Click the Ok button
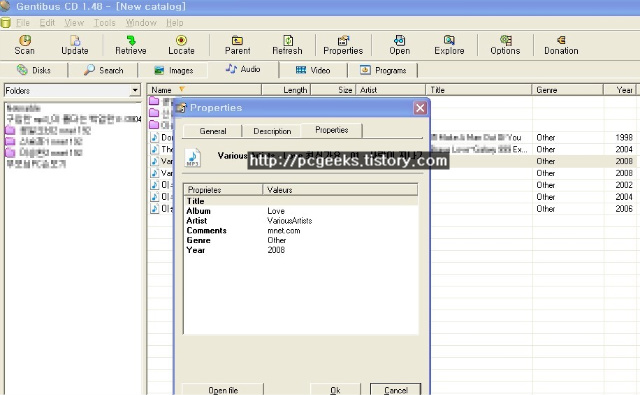The image size is (640, 395). (x=335, y=389)
